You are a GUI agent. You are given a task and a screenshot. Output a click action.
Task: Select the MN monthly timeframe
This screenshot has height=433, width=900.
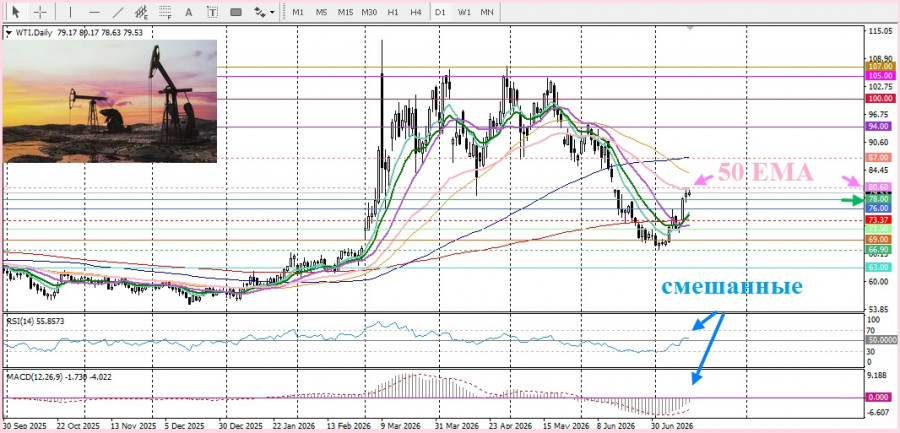click(487, 11)
